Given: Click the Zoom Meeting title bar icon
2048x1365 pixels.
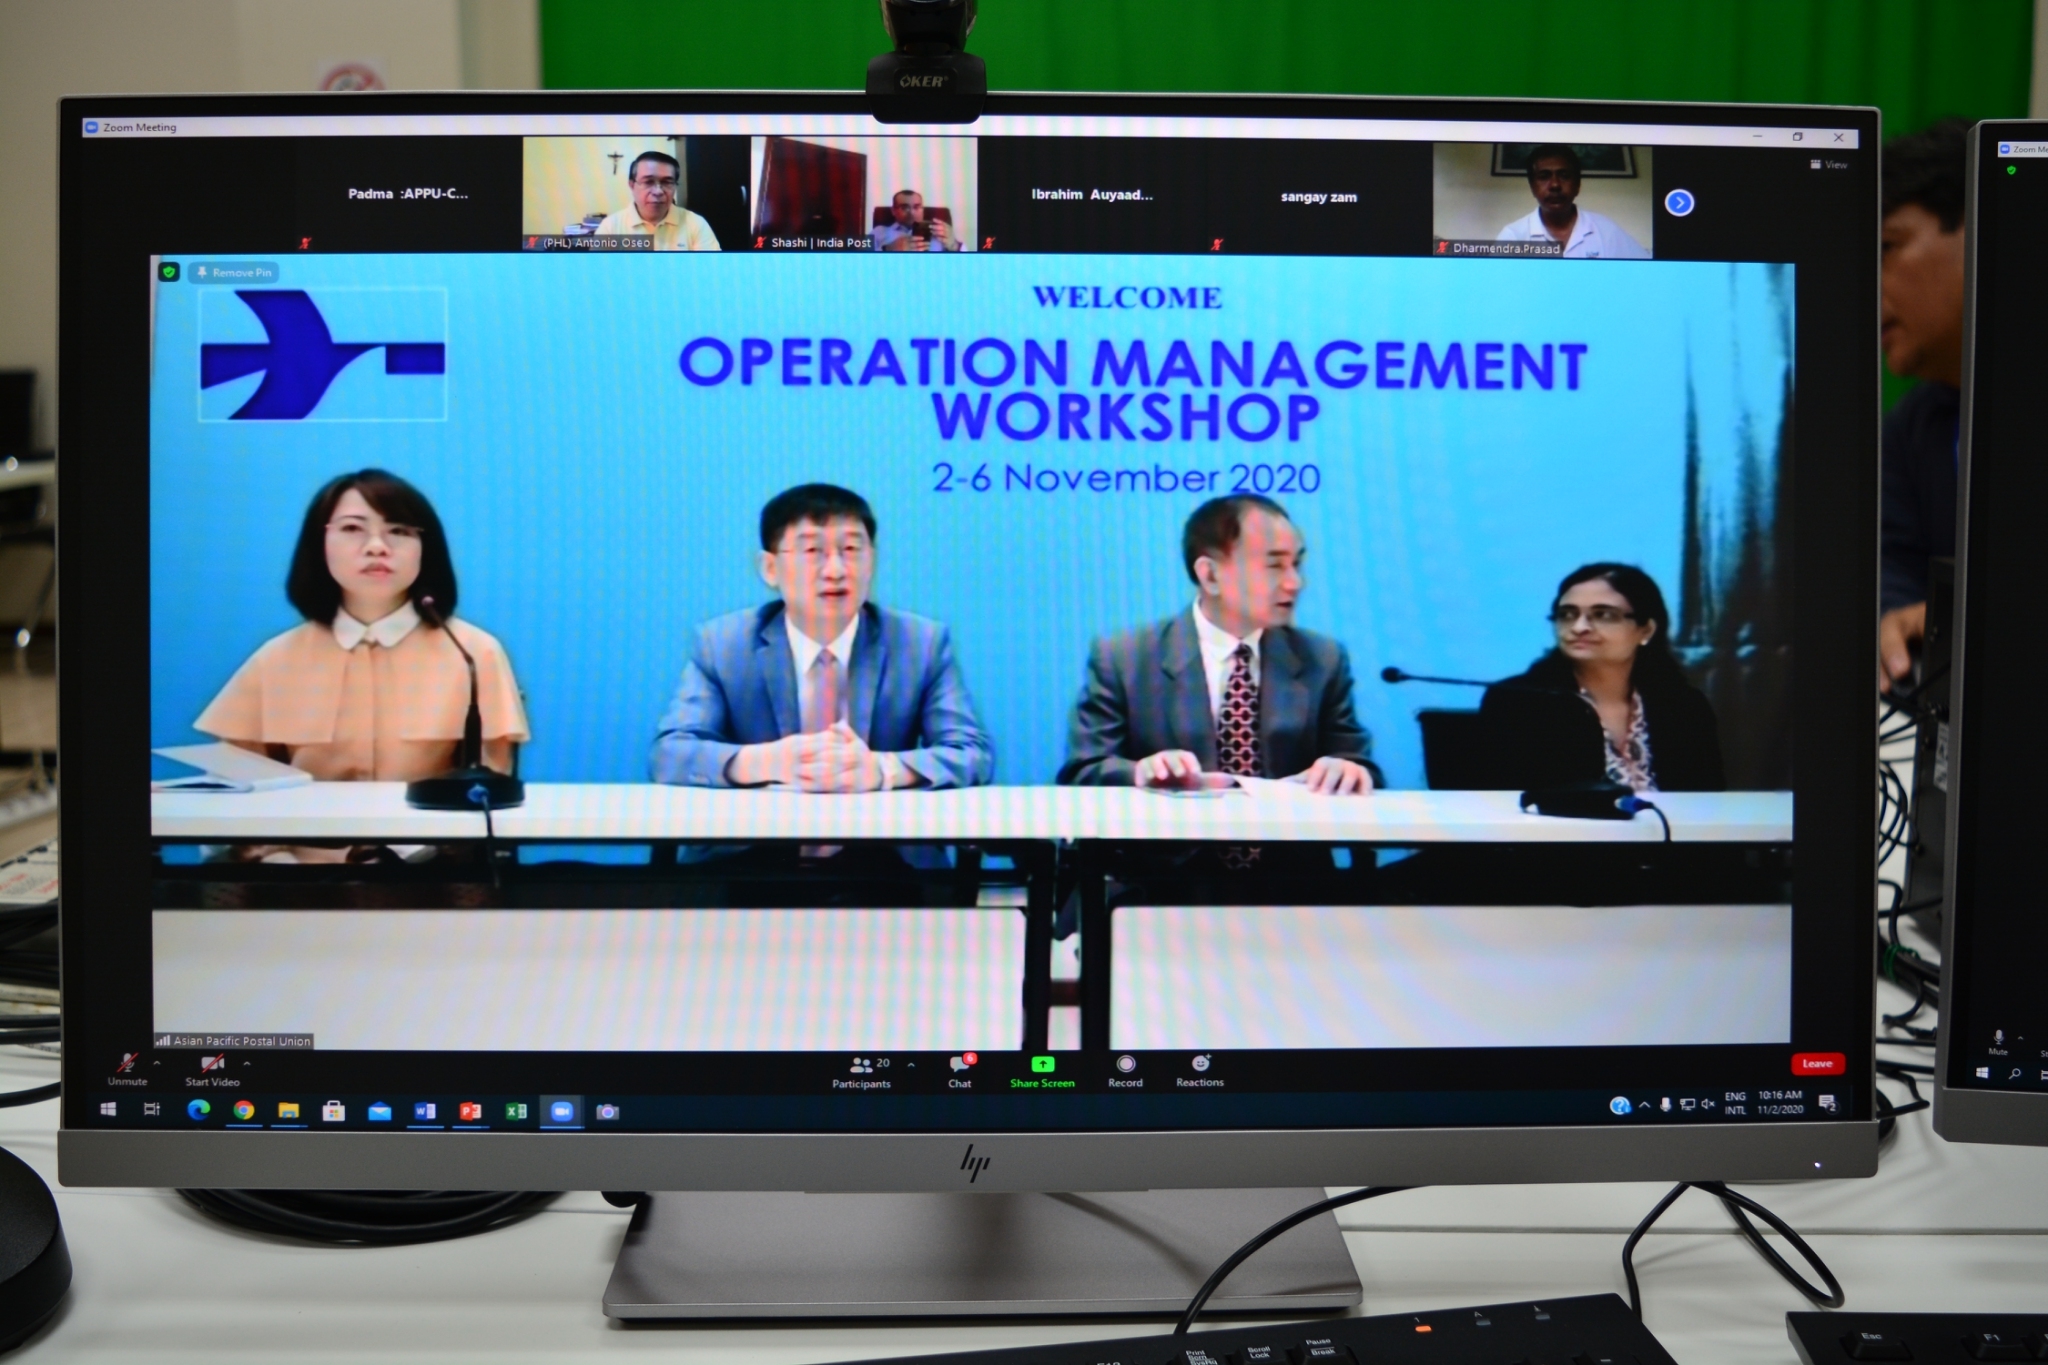Looking at the screenshot, I should coord(92,127).
